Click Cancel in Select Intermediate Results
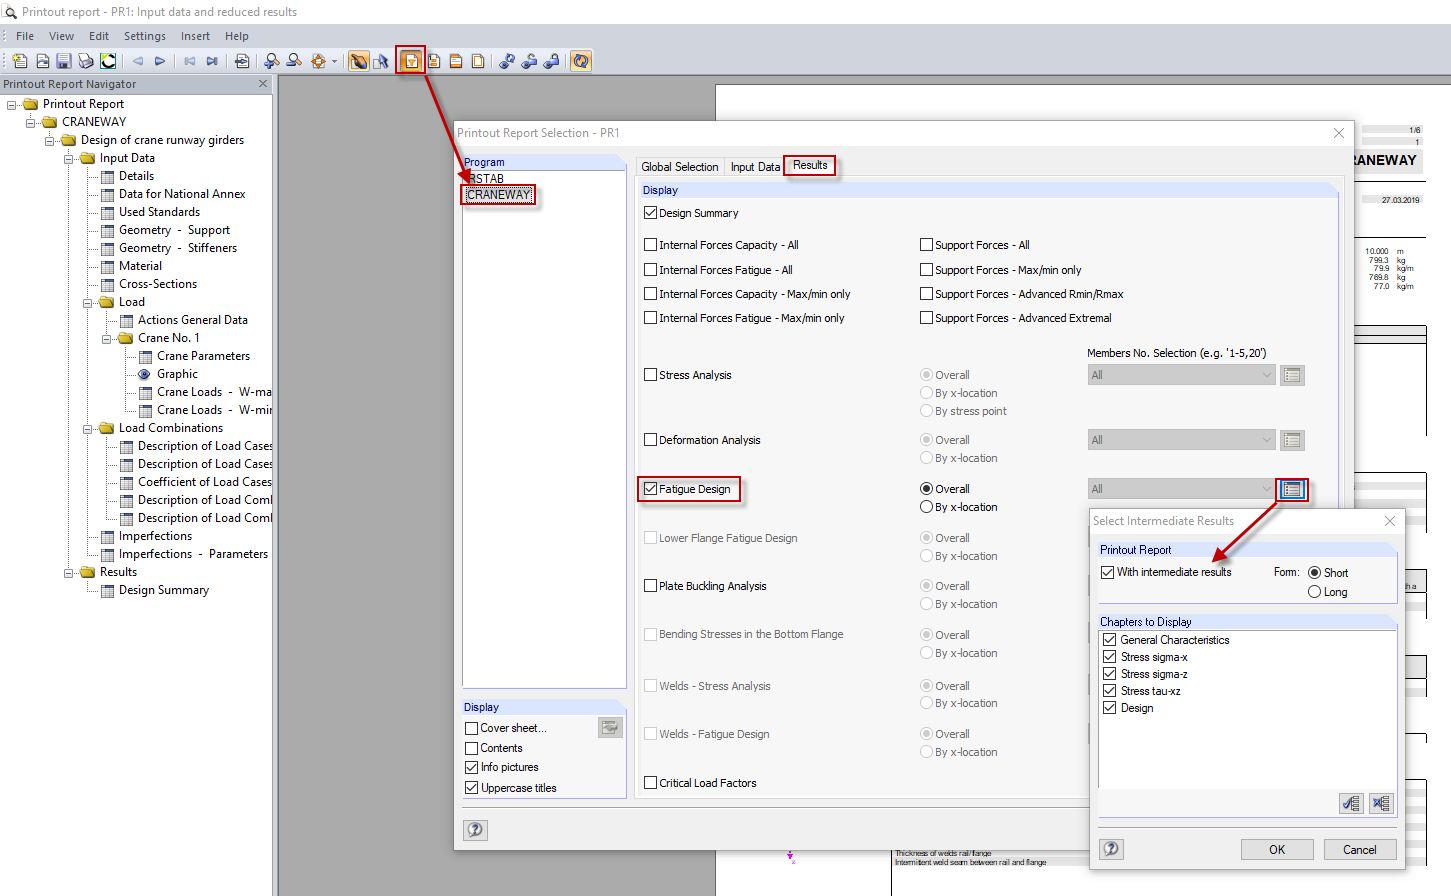The width and height of the screenshot is (1451, 896). pyautogui.click(x=1359, y=849)
